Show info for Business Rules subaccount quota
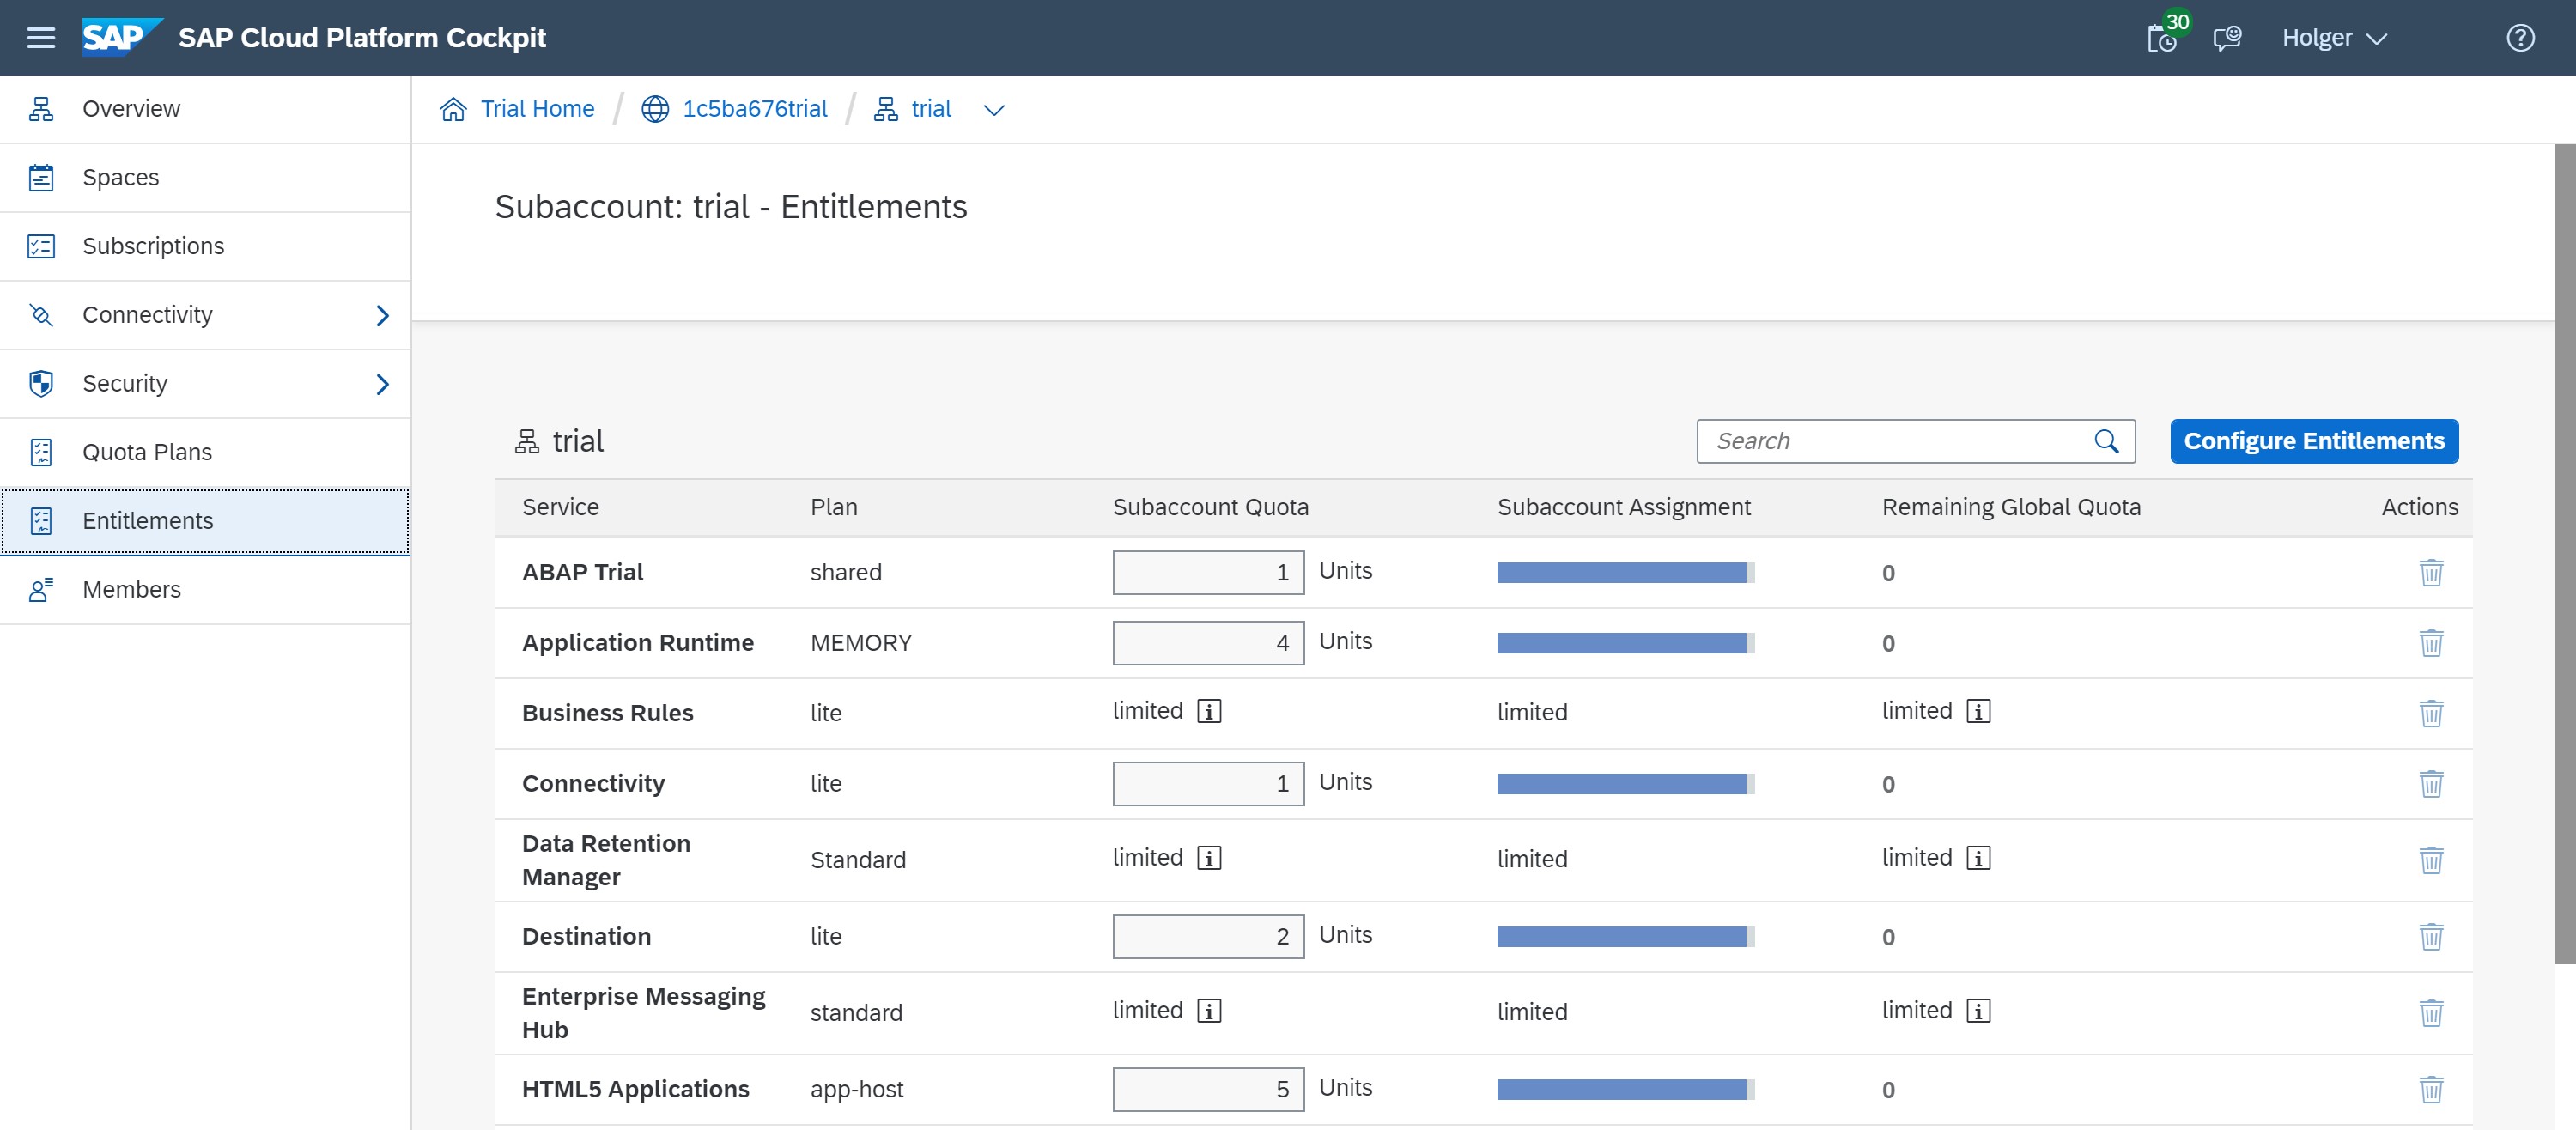Image resolution: width=2576 pixels, height=1130 pixels. [1209, 712]
